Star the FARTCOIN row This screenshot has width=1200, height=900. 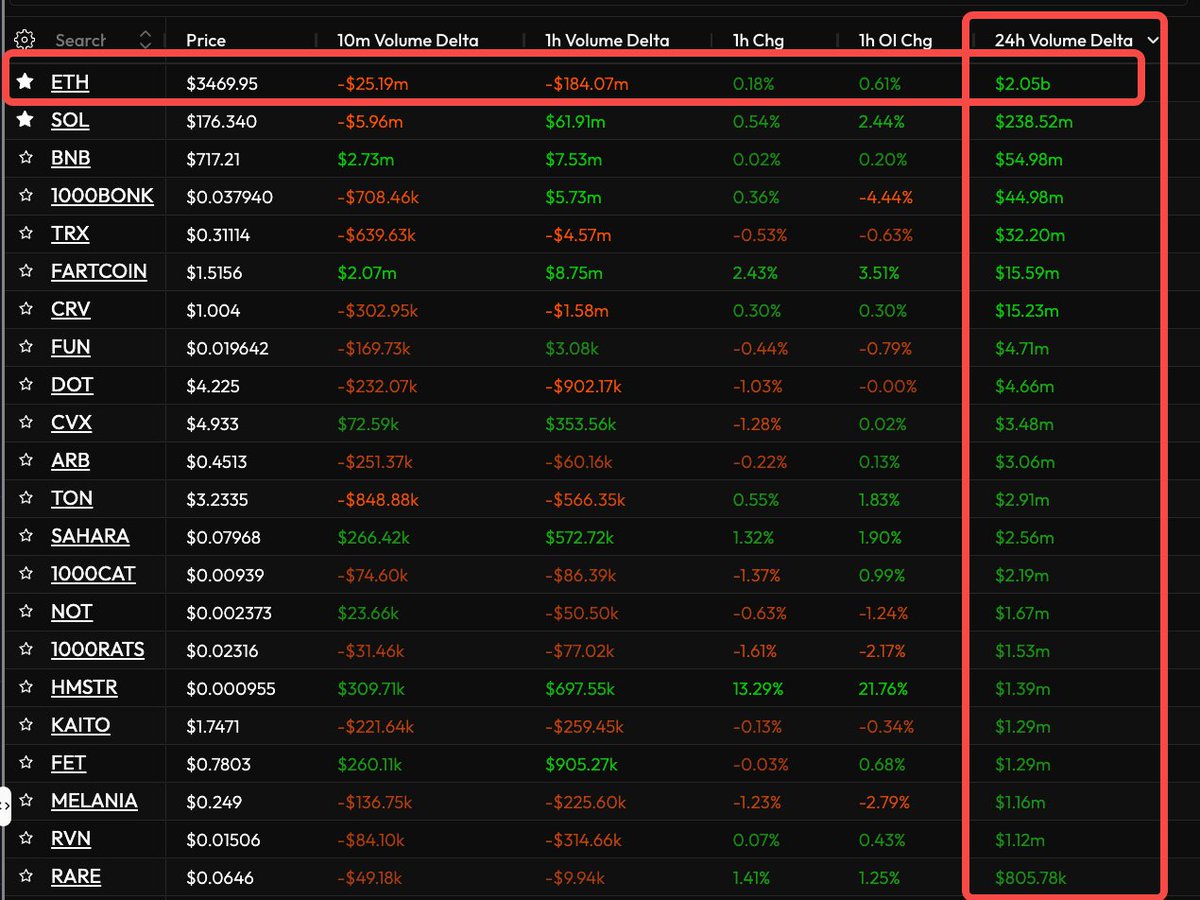point(25,272)
